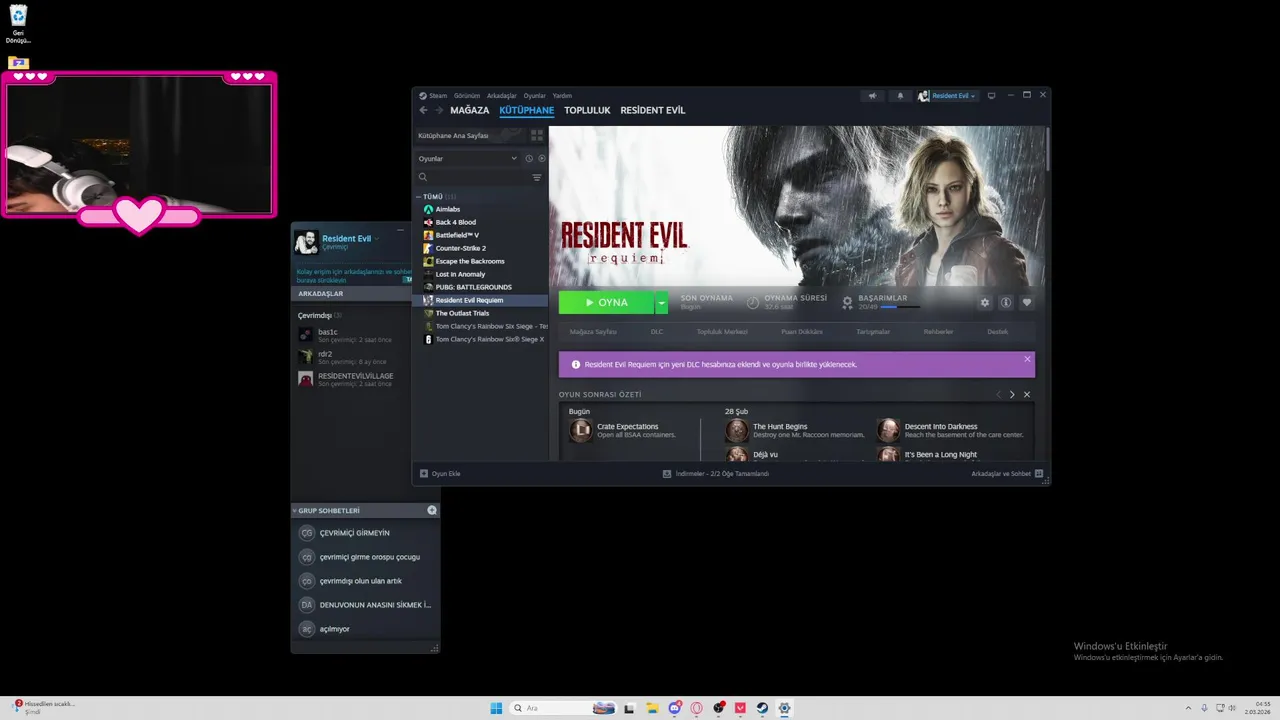Go to next post-game summary page arrow

coord(1012,395)
